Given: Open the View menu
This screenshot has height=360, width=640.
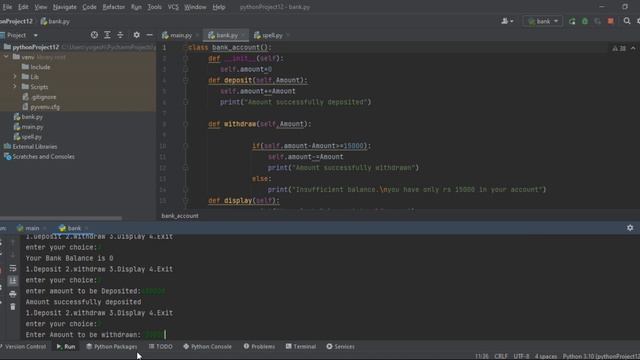Looking at the screenshot, I should [x=40, y=7].
